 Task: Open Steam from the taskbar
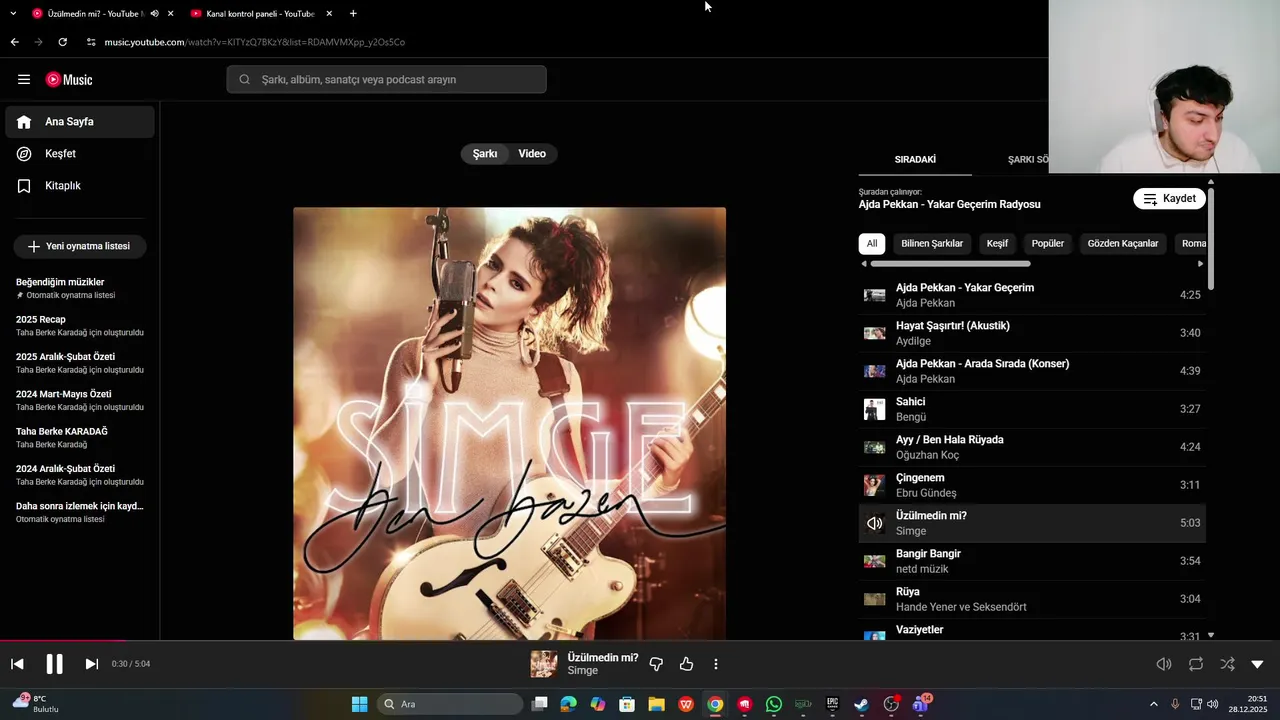[861, 704]
